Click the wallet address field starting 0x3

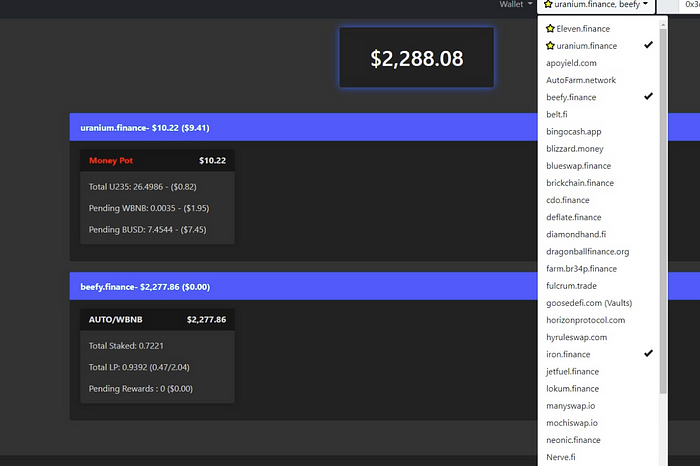click(690, 5)
